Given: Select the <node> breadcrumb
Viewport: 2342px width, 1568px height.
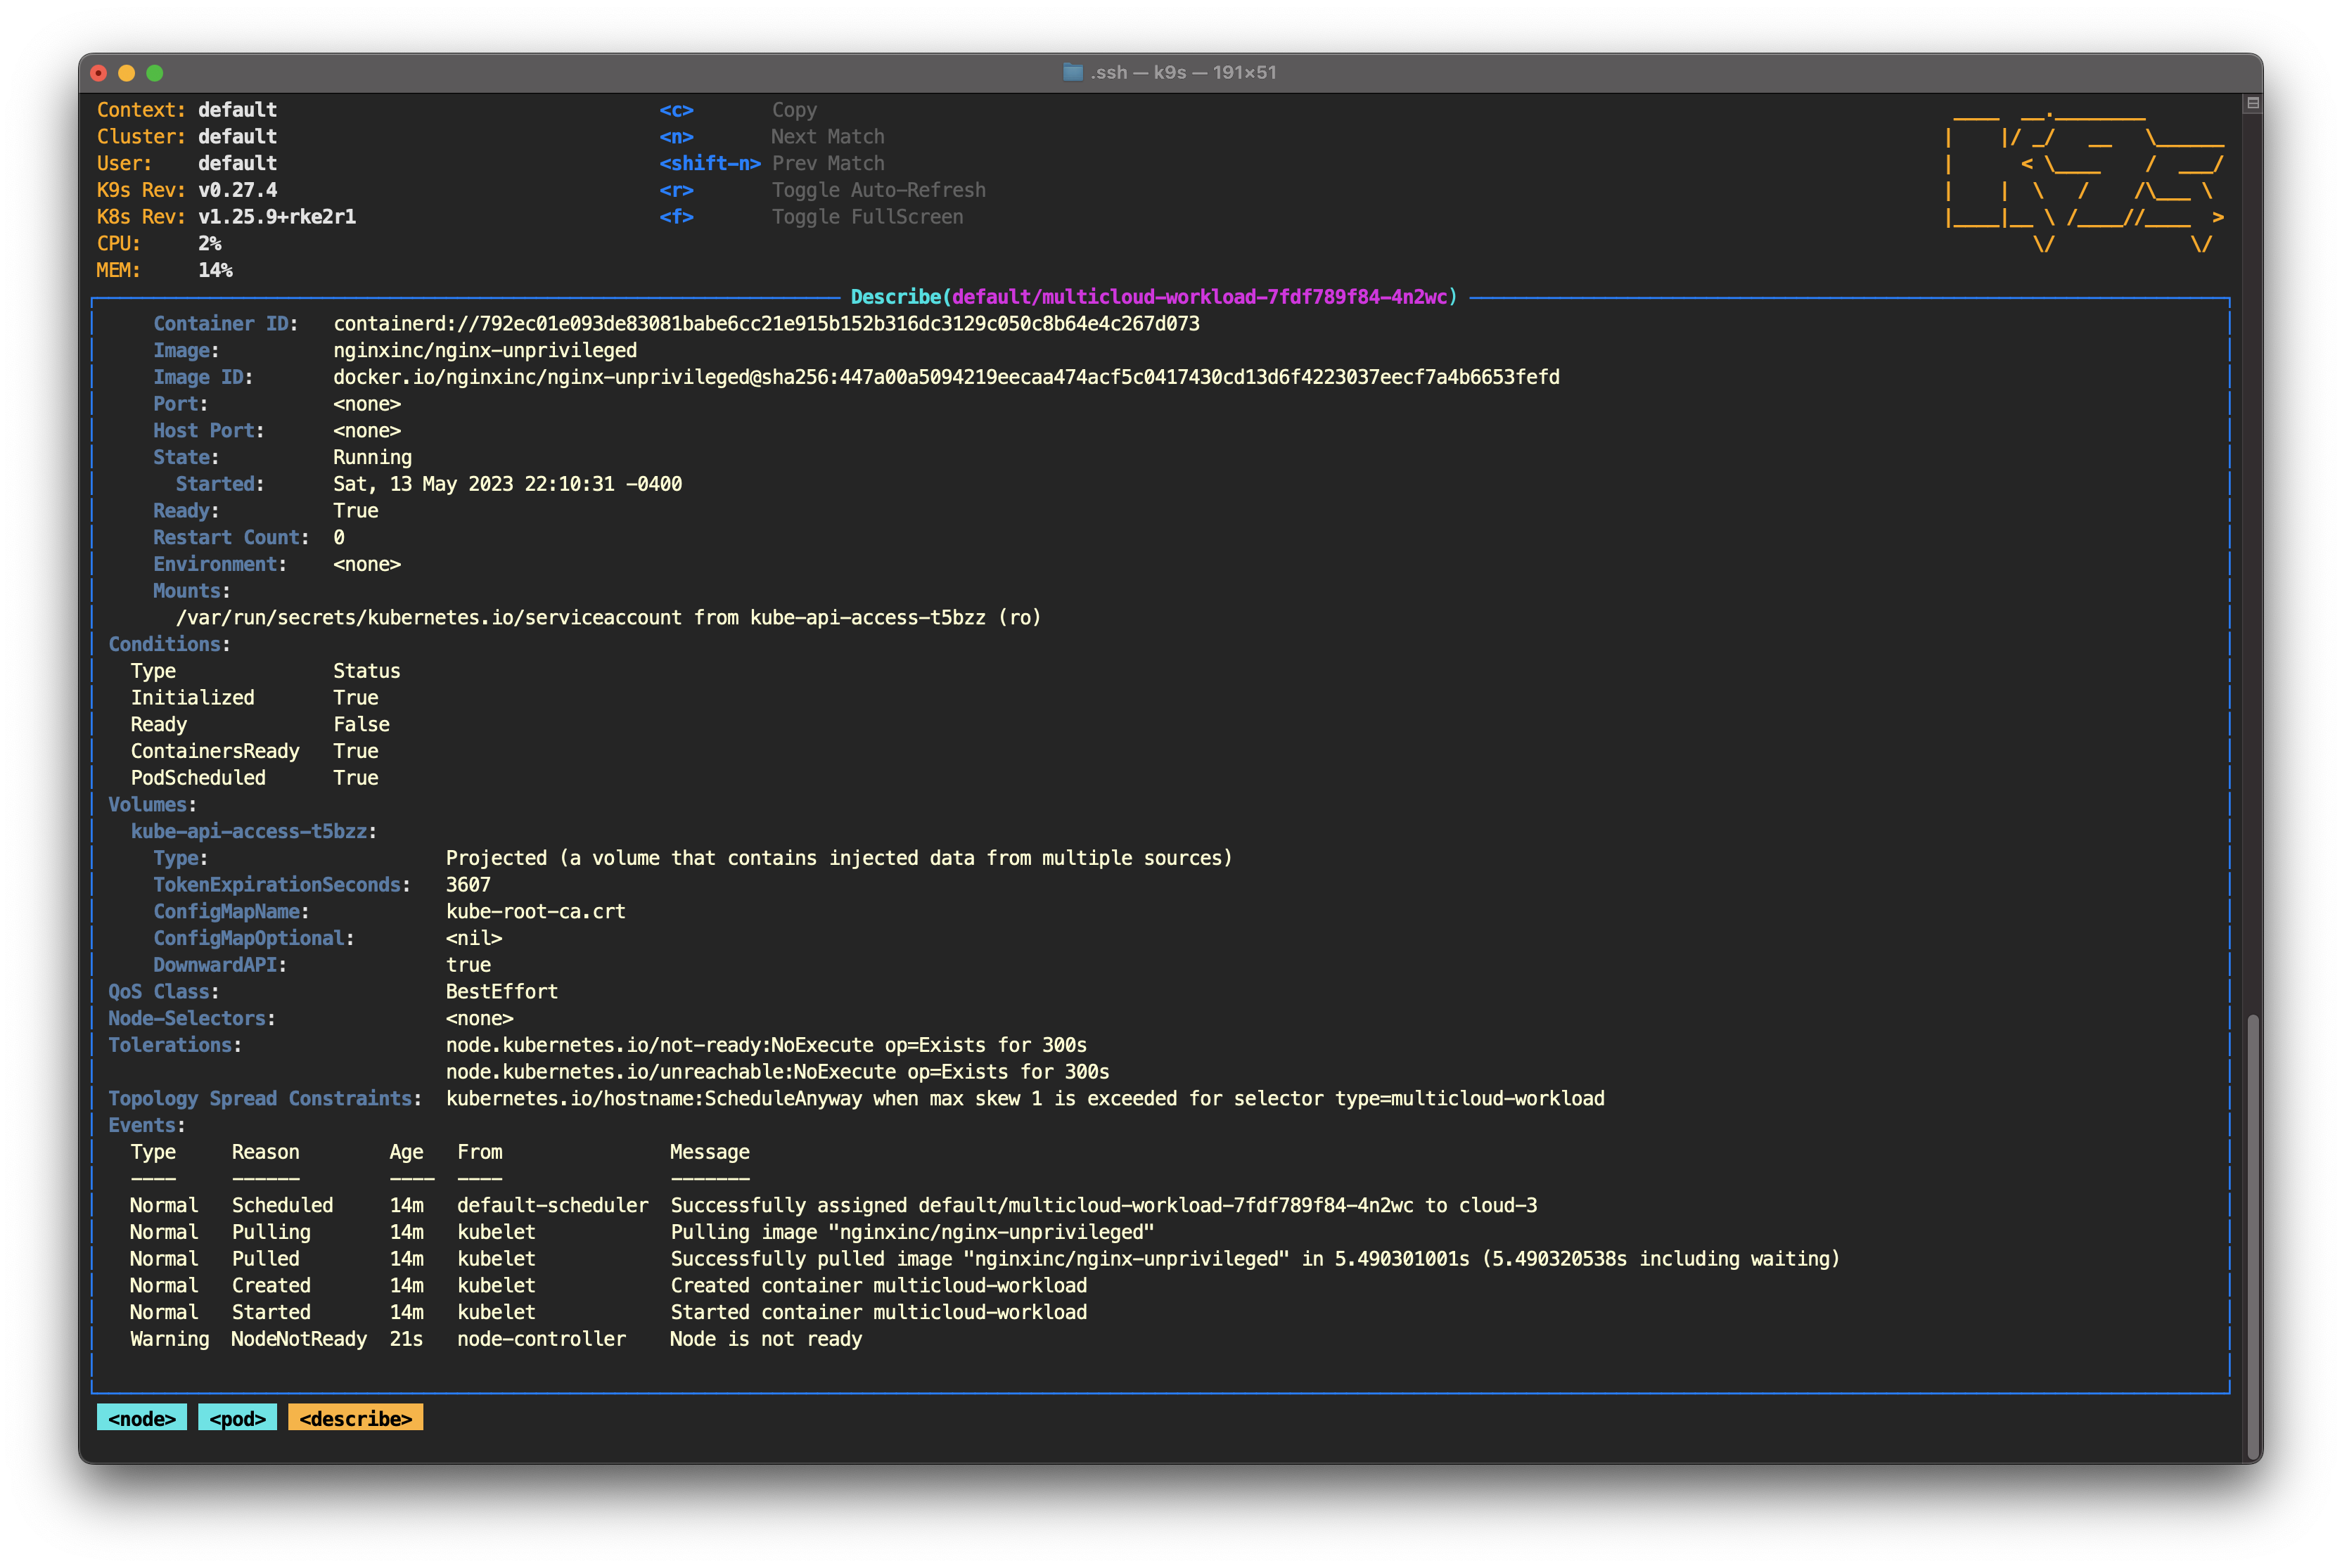Looking at the screenshot, I should click(x=142, y=1418).
